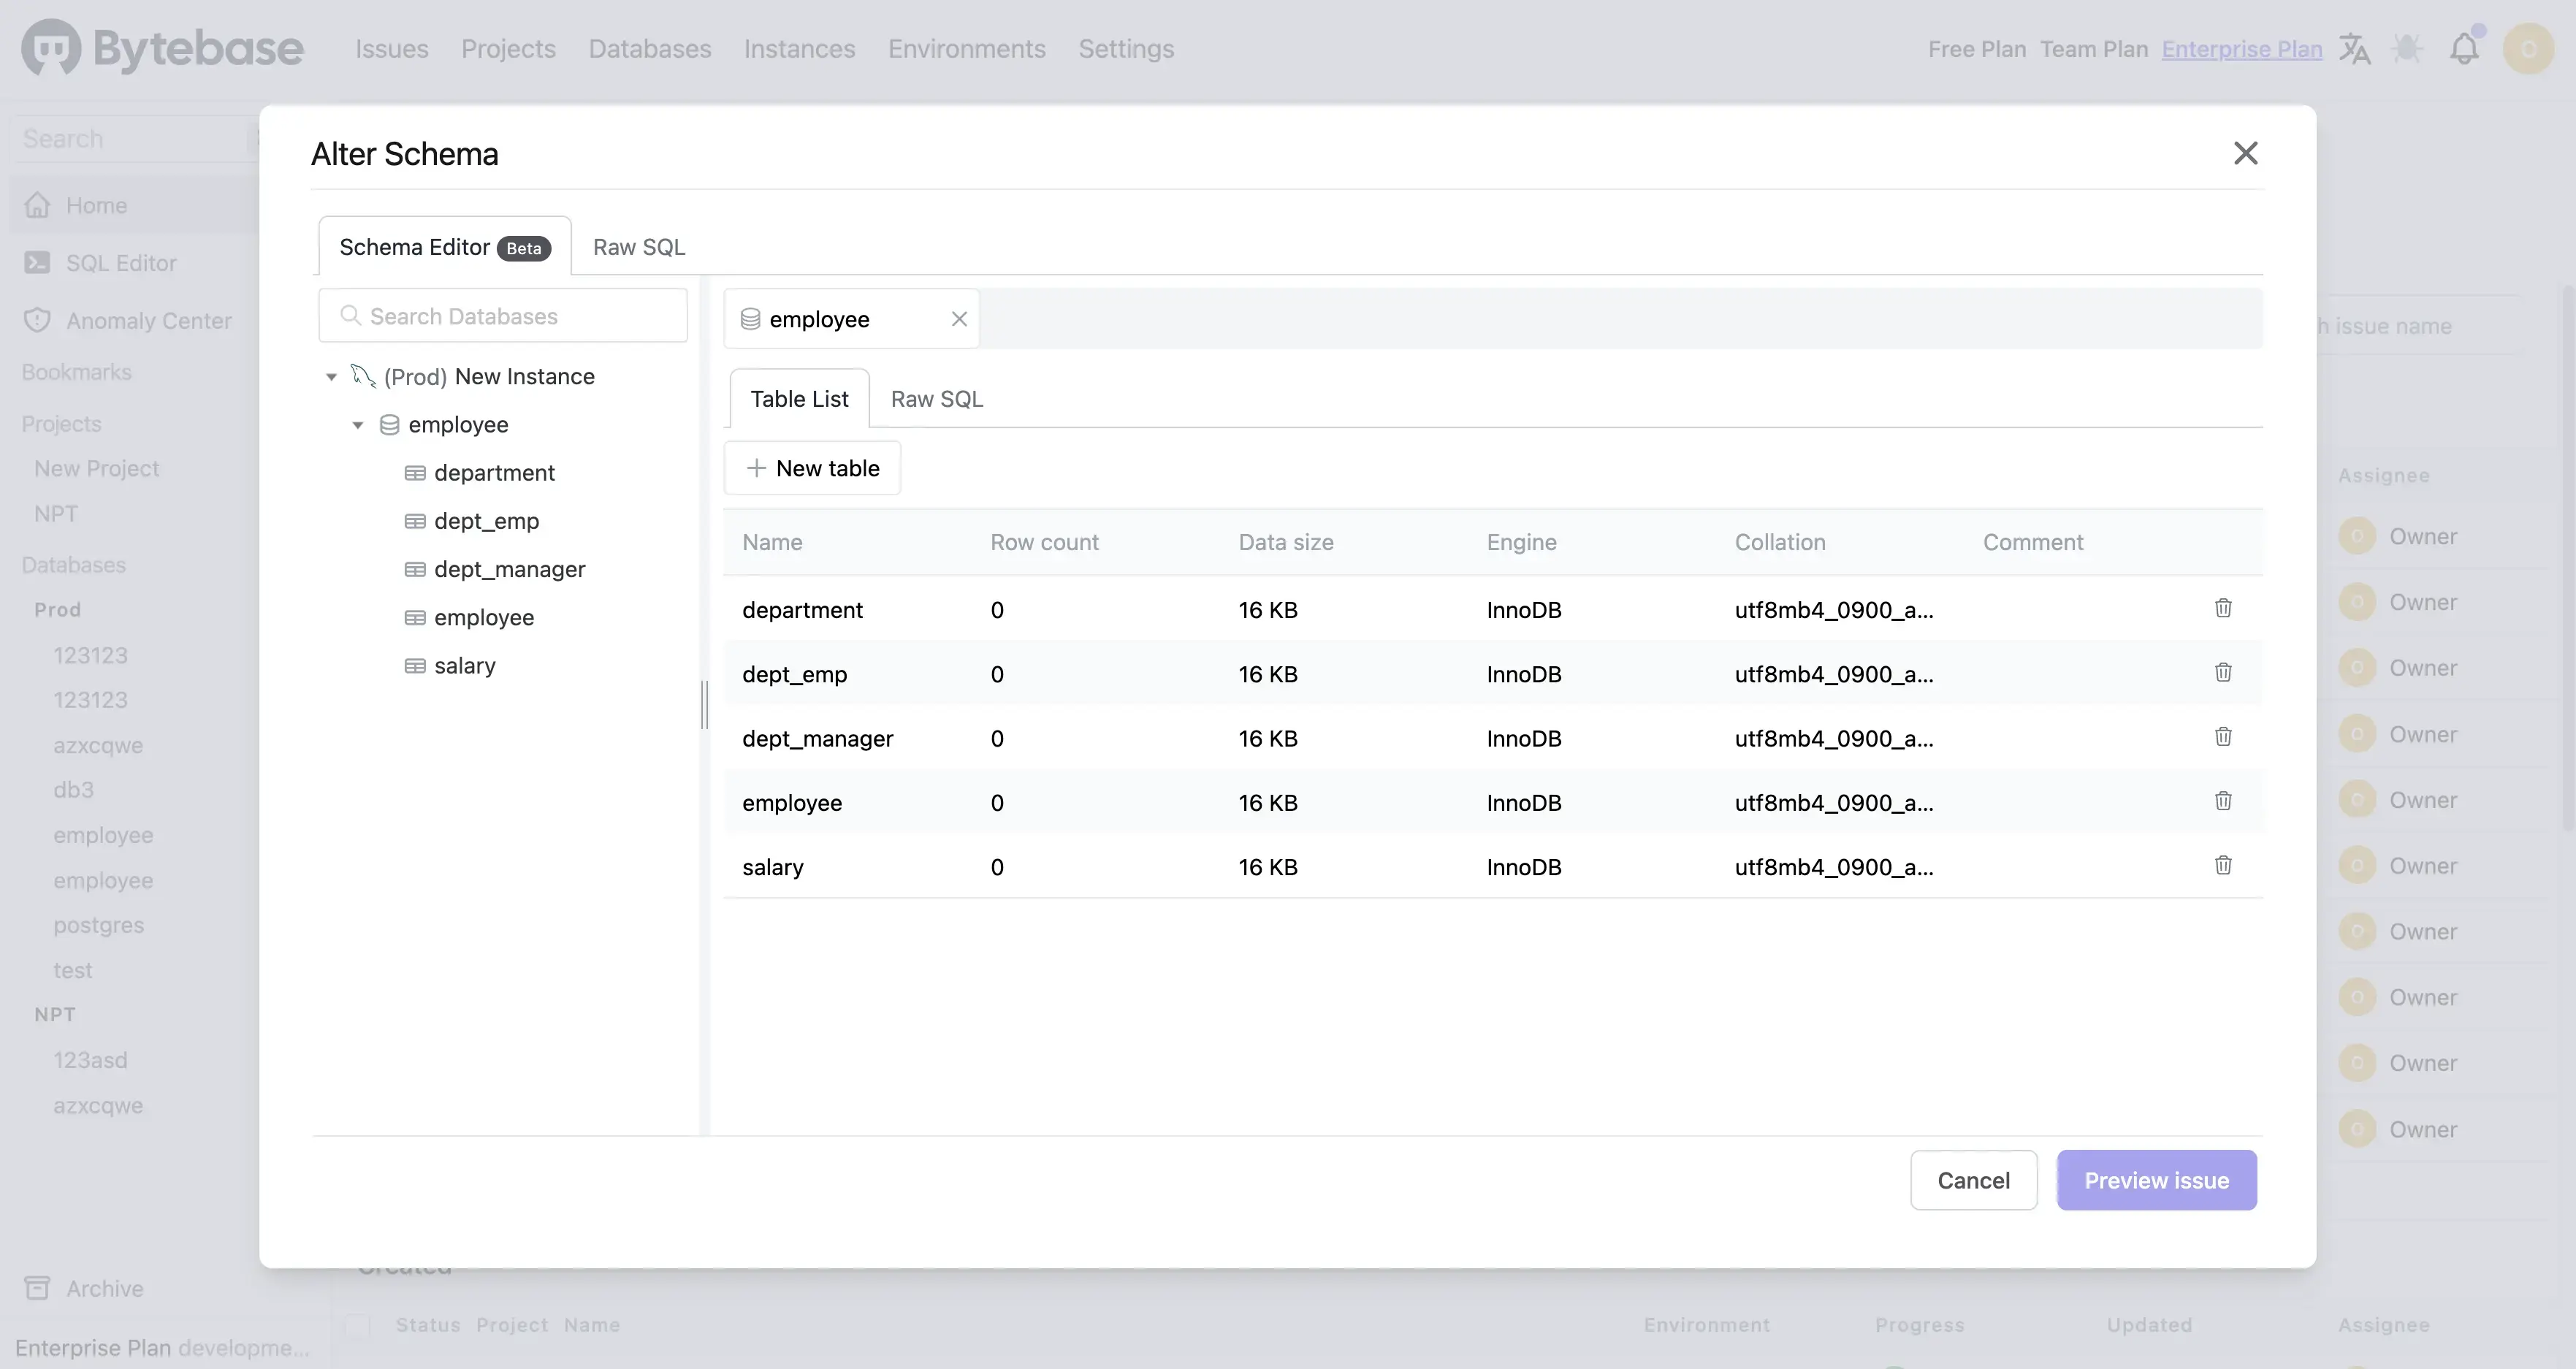The image size is (2576, 1369).
Task: Select dept_manager table in tree
Action: 509,569
